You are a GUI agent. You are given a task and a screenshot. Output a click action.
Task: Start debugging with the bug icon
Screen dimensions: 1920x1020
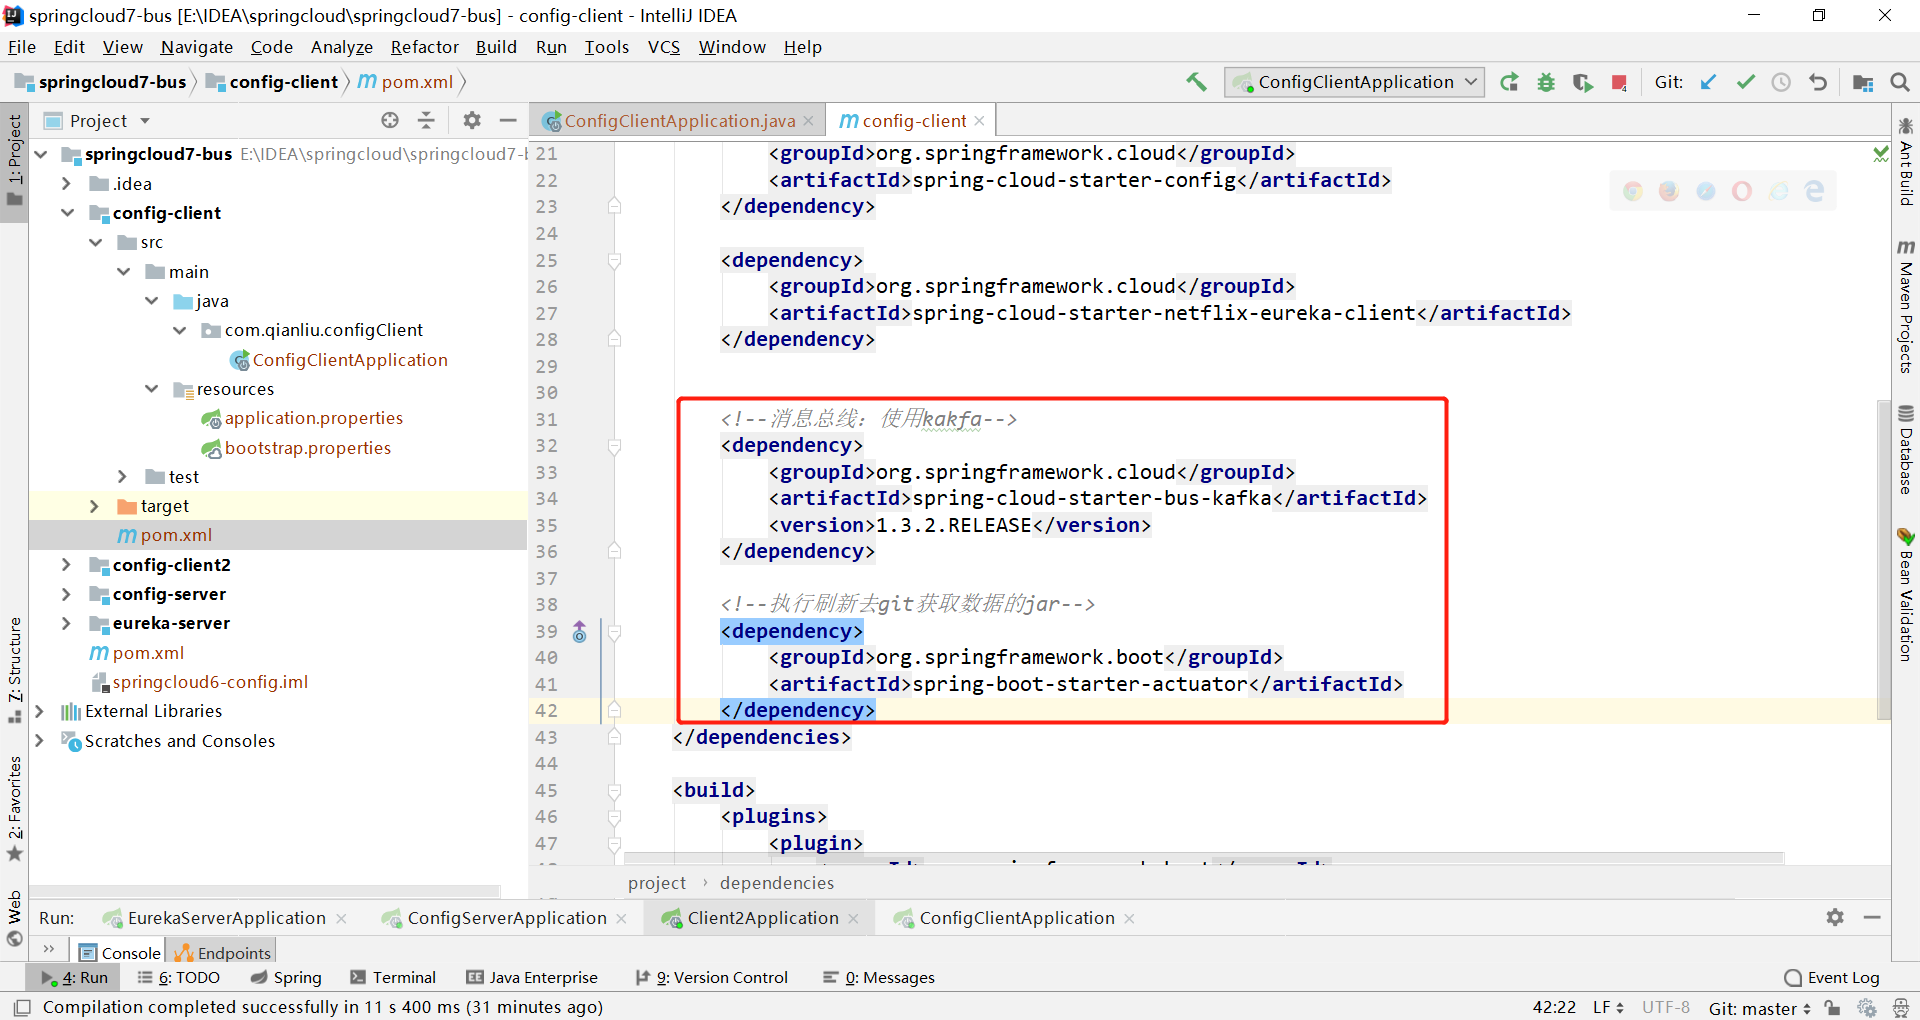pos(1546,82)
